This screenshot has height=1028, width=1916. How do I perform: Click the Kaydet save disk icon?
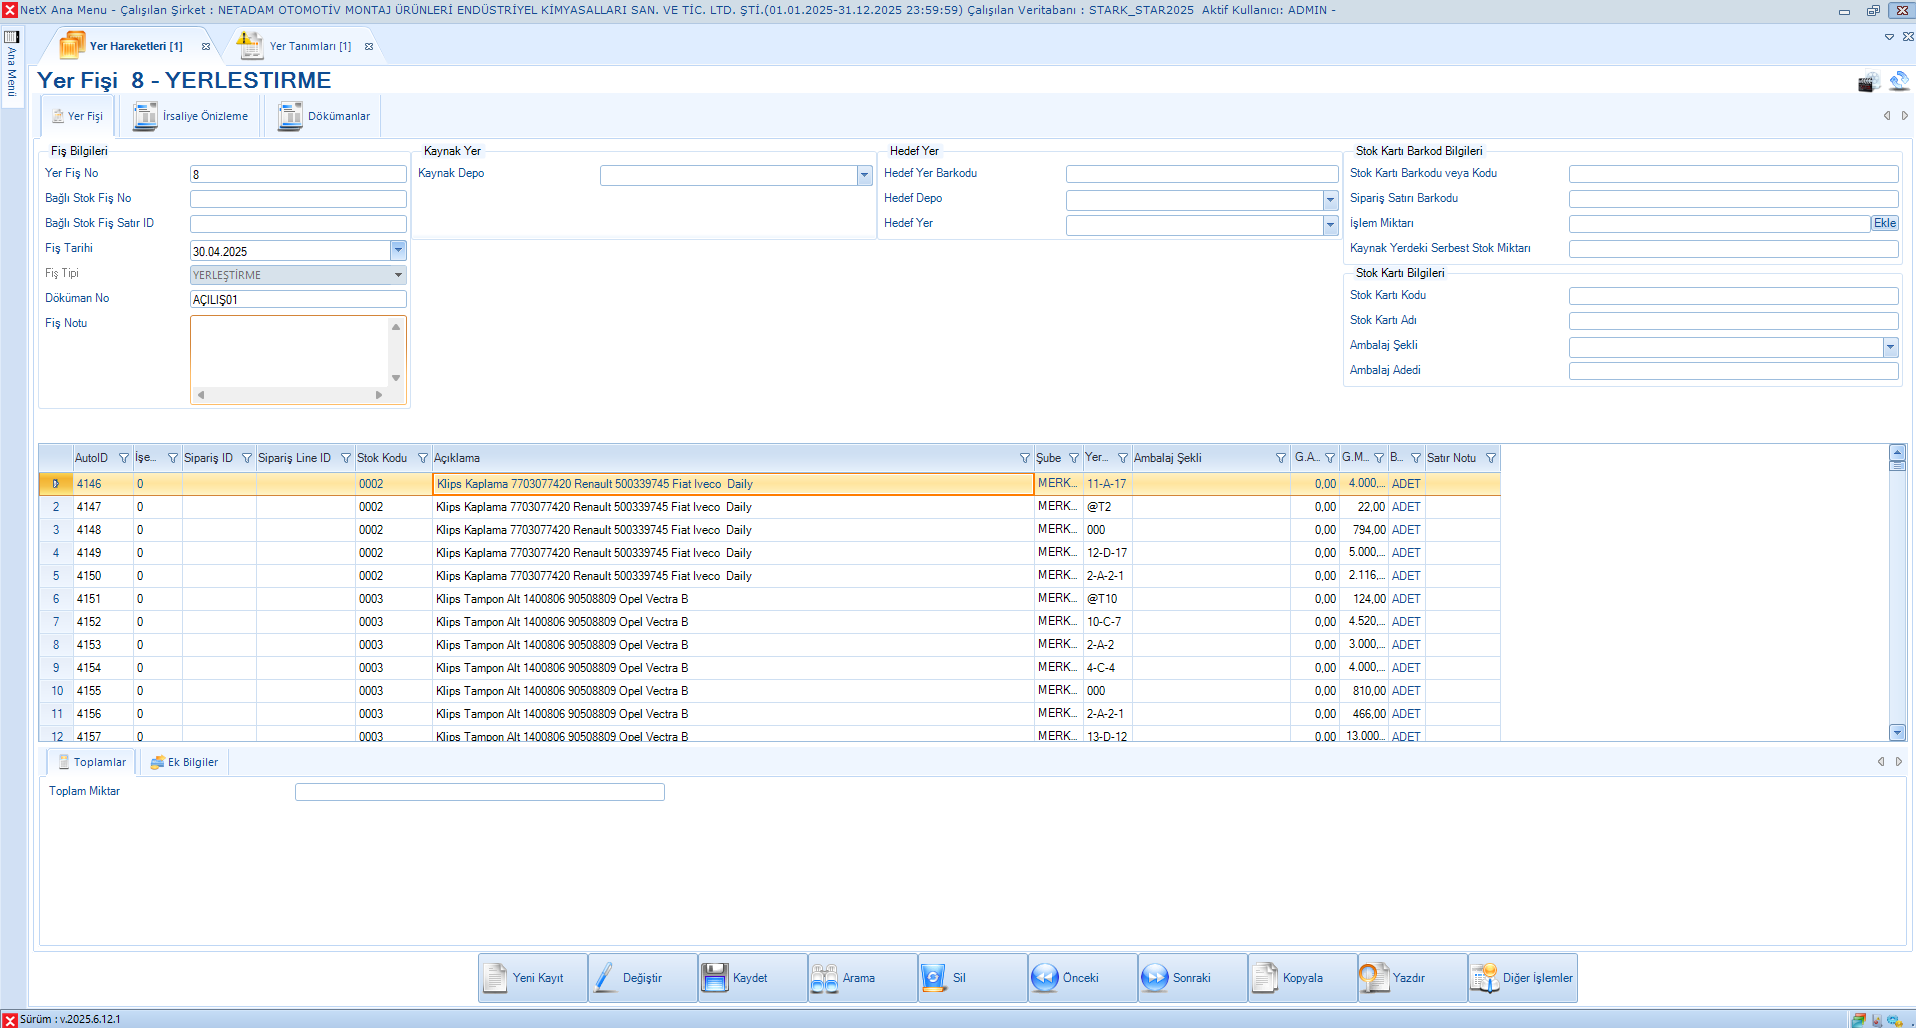pos(715,977)
